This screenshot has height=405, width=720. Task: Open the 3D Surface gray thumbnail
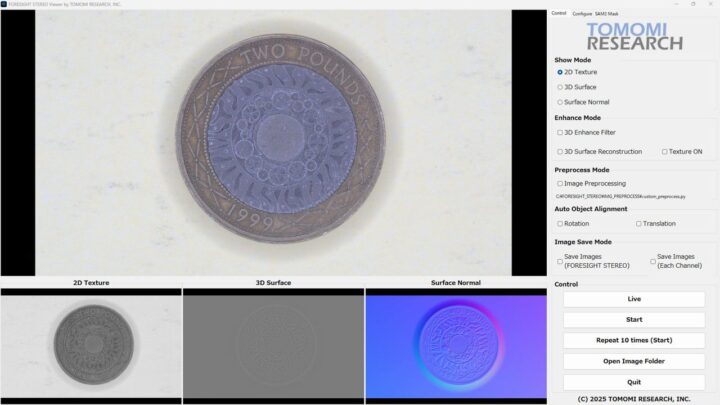coord(273,346)
